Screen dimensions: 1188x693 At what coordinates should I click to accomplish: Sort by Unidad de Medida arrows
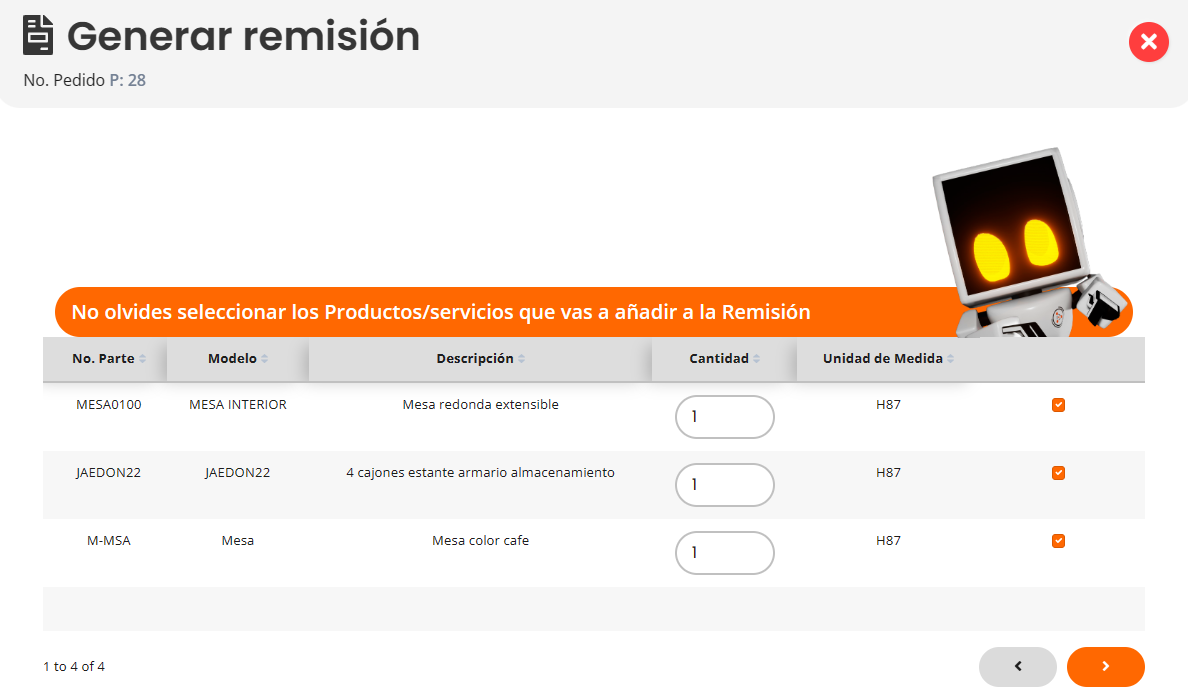[950, 359]
